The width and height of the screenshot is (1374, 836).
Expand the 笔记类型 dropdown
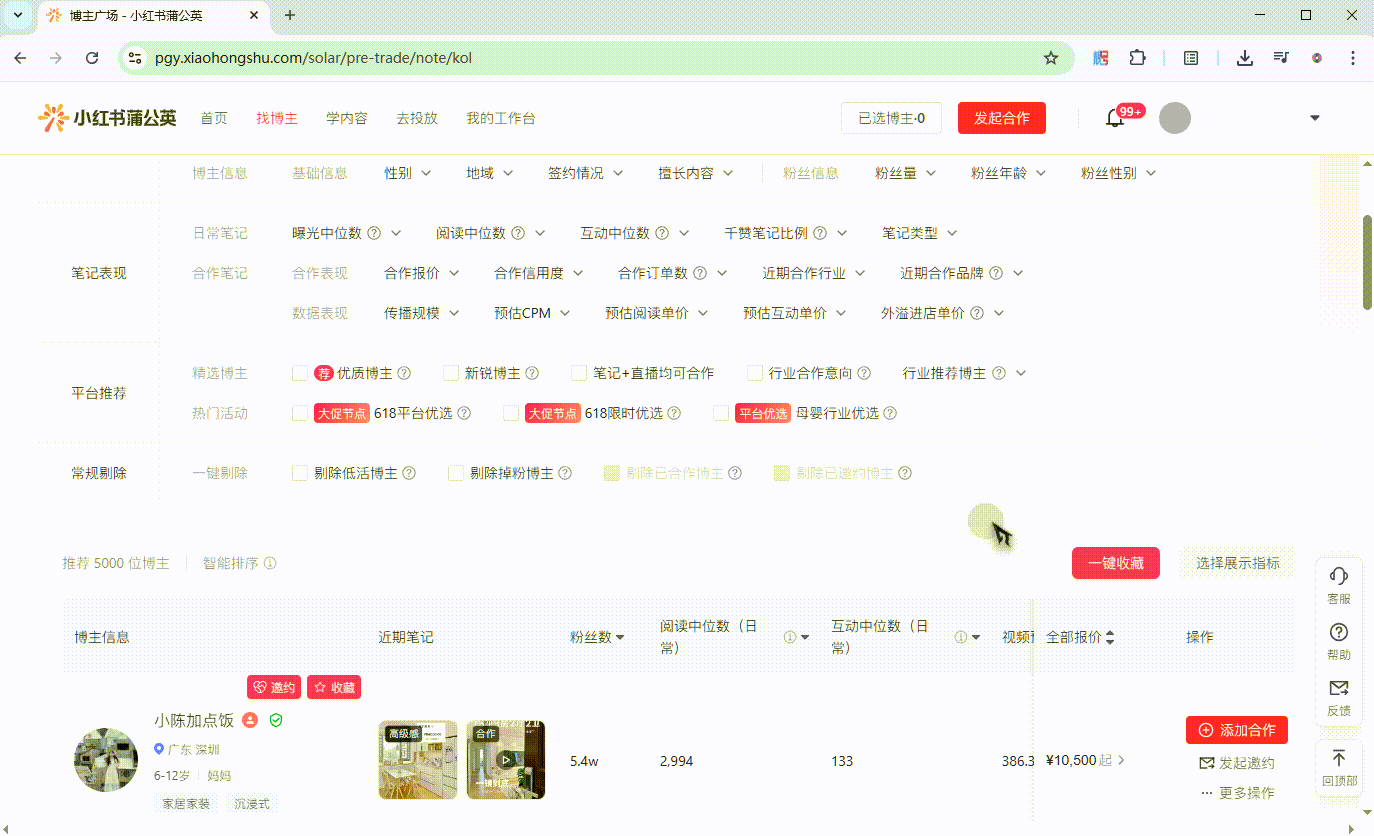919,233
